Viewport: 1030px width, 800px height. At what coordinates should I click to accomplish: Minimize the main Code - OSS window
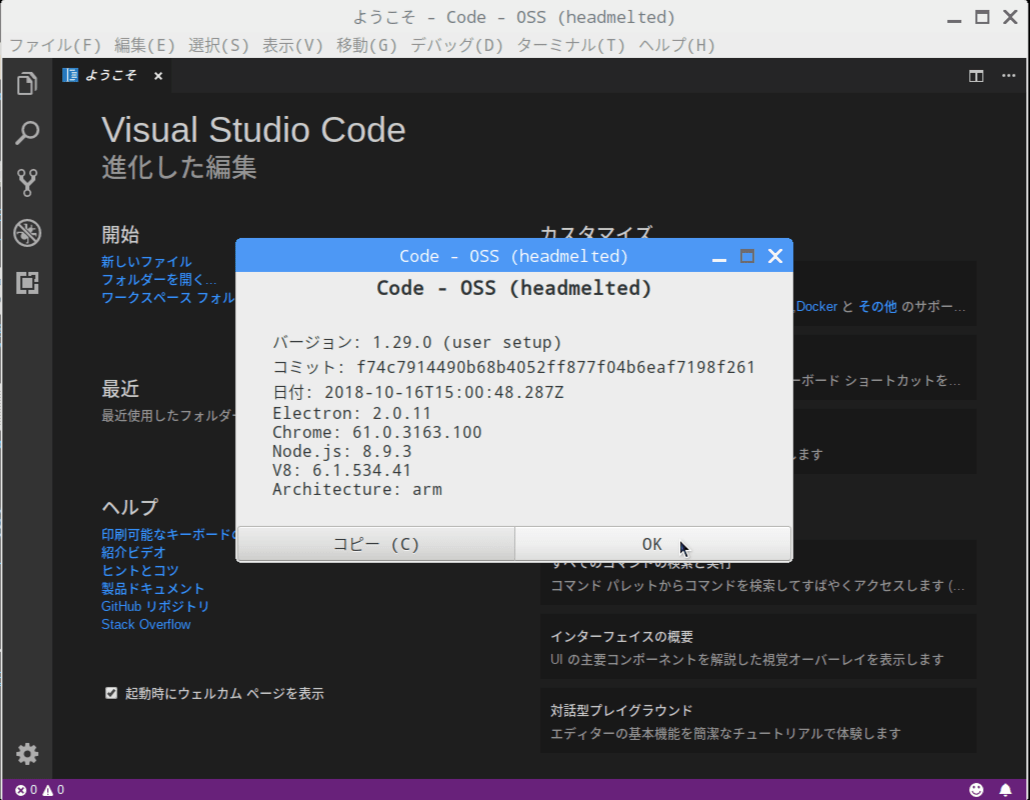pos(954,20)
